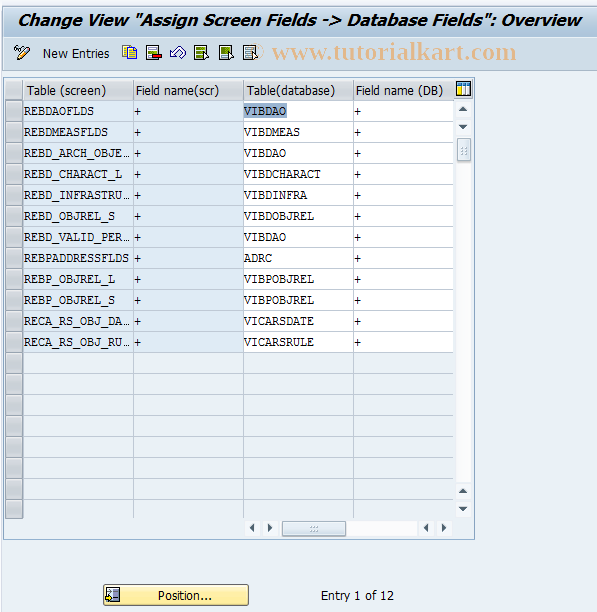Select row marker for REBD_ARCH_OBJE row
Image resolution: width=597 pixels, height=612 pixels.
pyautogui.click(x=14, y=153)
